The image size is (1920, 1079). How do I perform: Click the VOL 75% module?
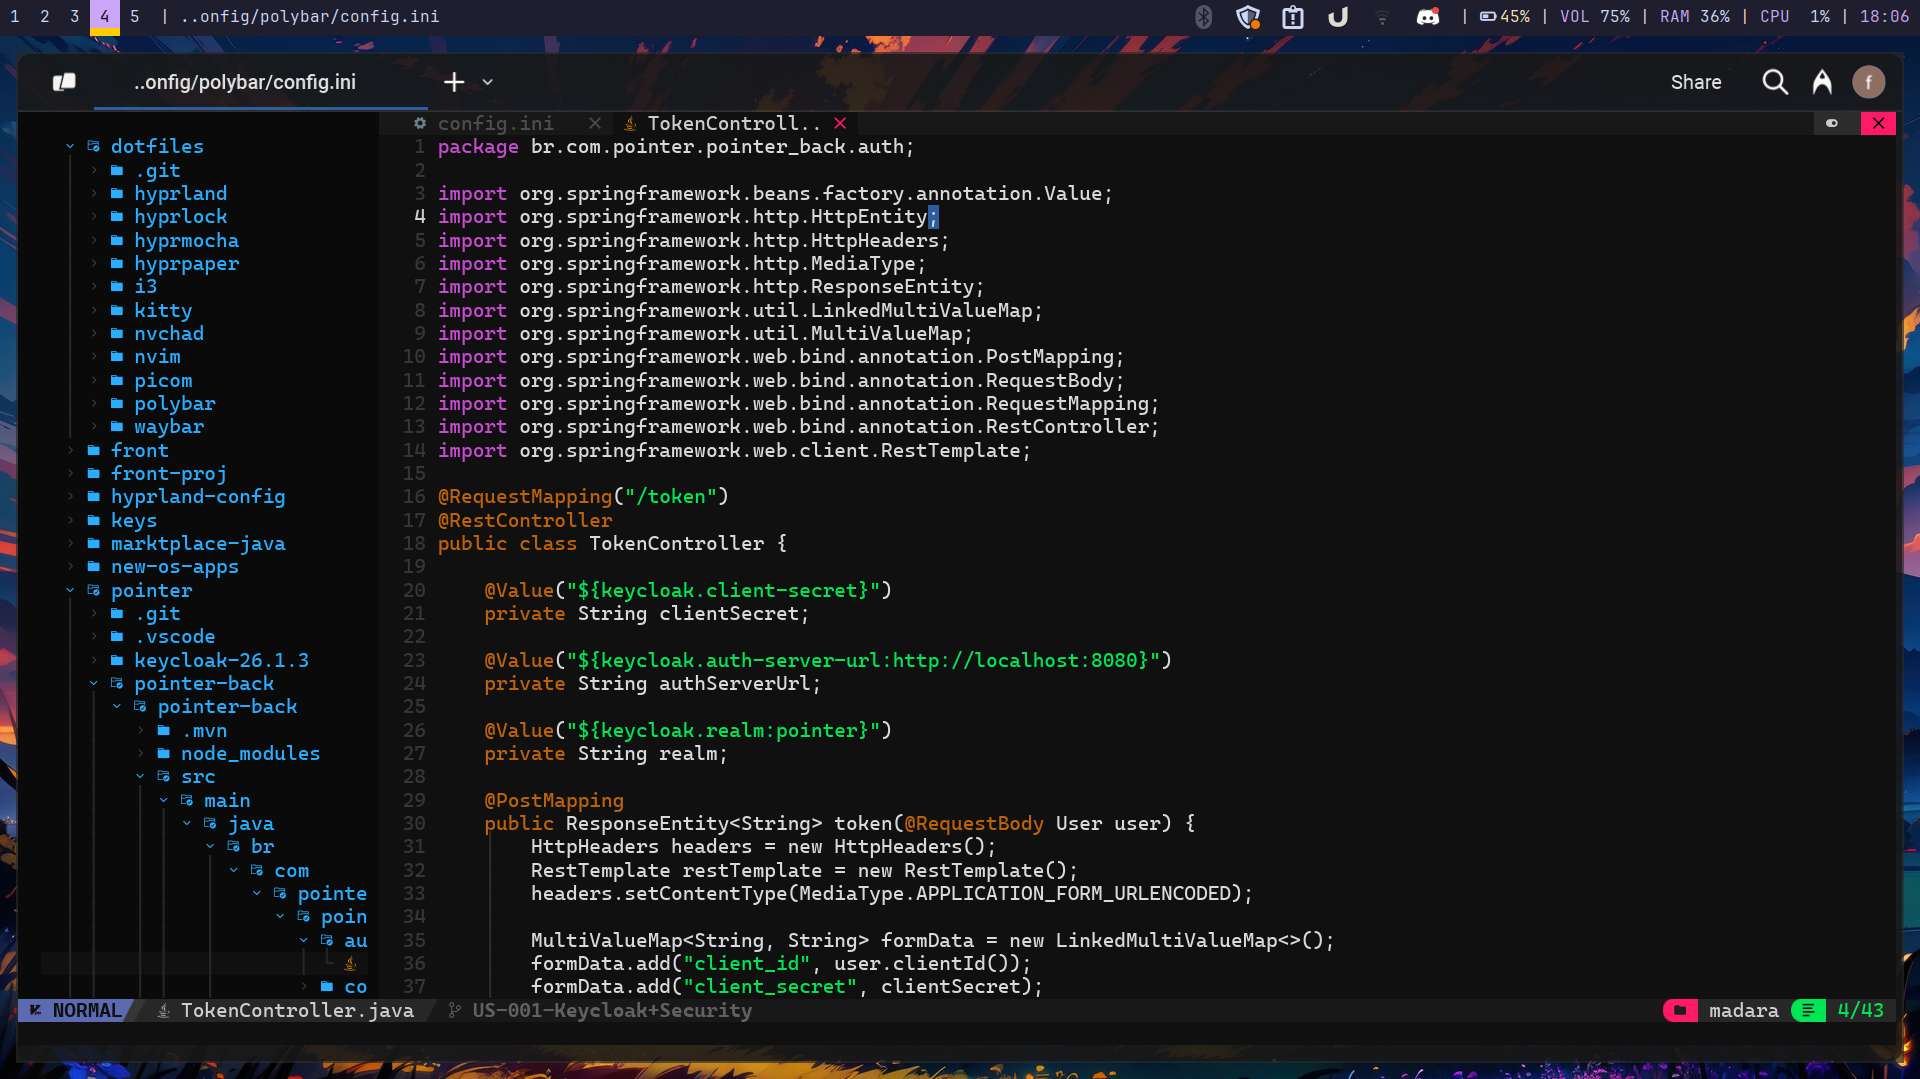point(1595,17)
